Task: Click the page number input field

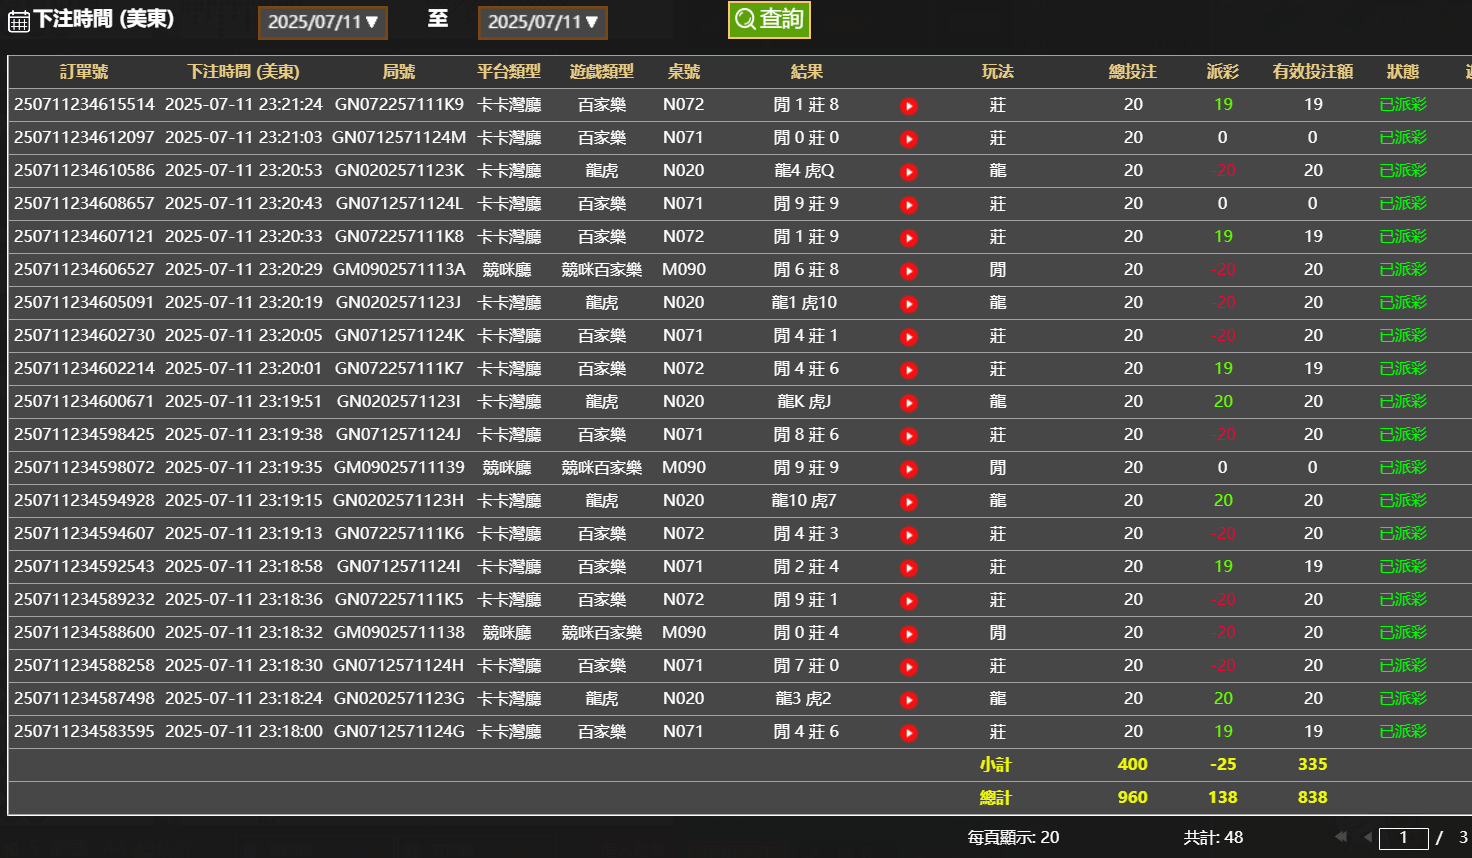Action: 1403,838
